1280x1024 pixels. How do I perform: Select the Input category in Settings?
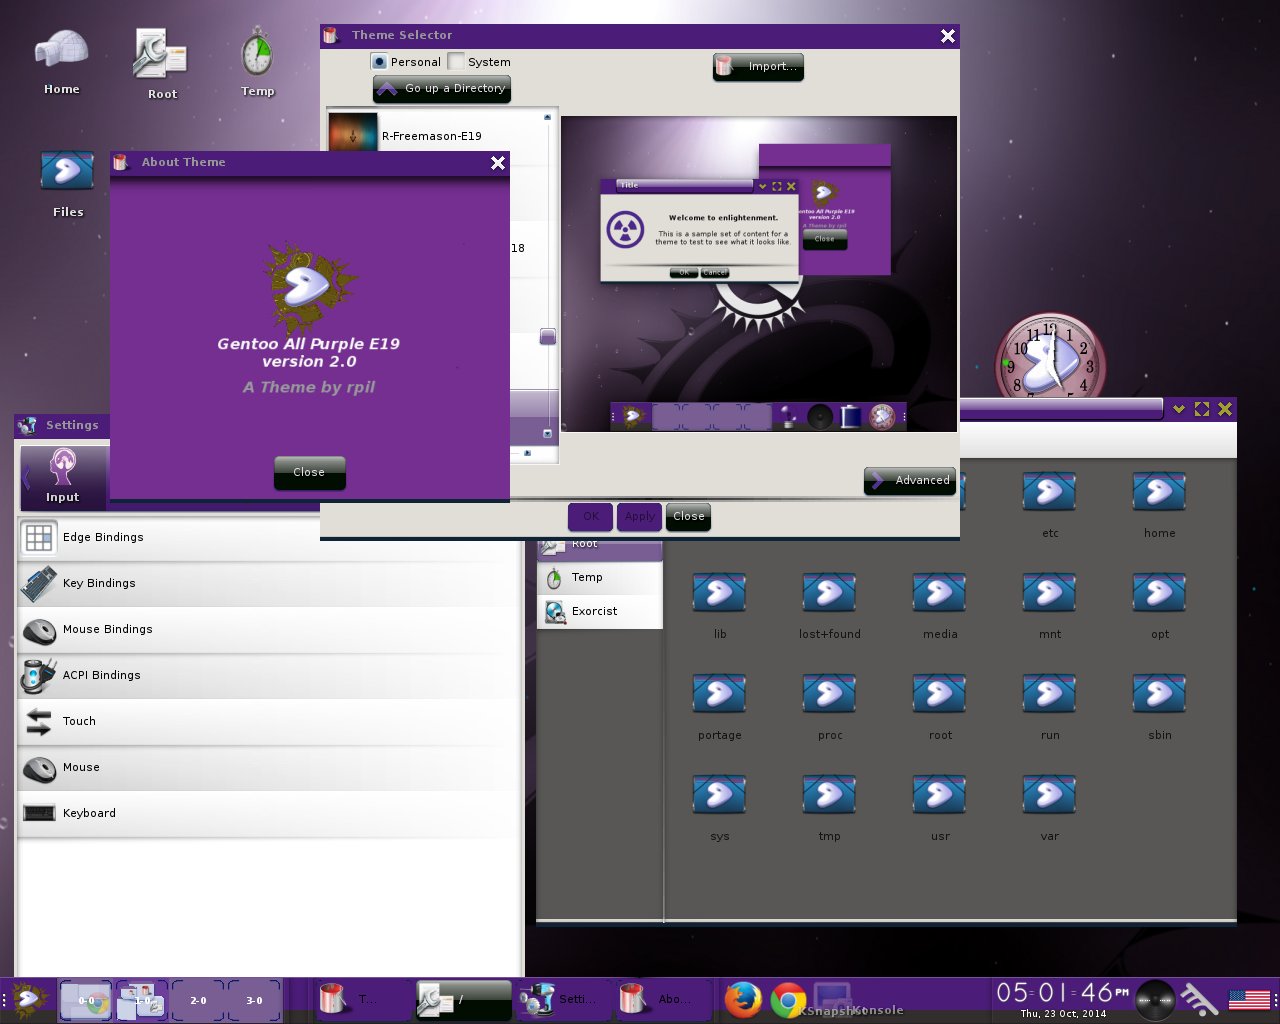tap(64, 476)
